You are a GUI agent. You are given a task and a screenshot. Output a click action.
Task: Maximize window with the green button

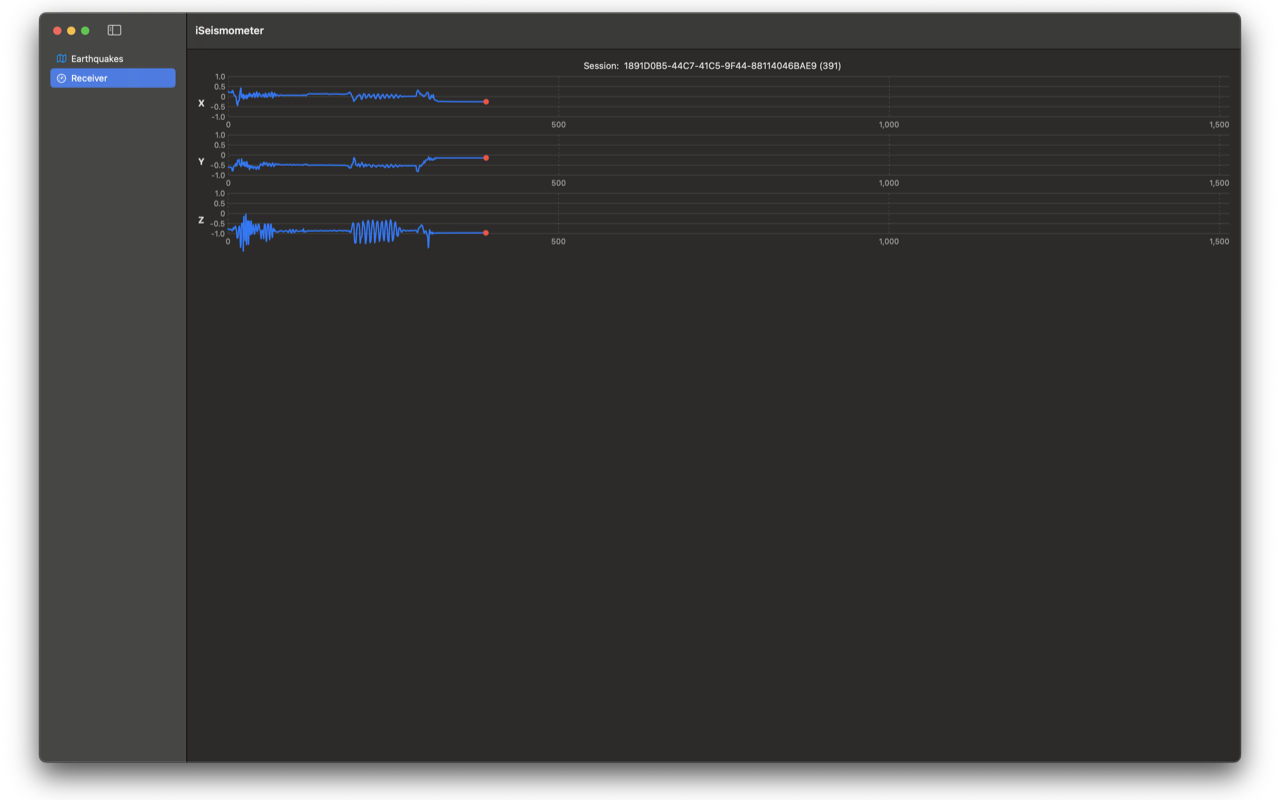point(85,30)
